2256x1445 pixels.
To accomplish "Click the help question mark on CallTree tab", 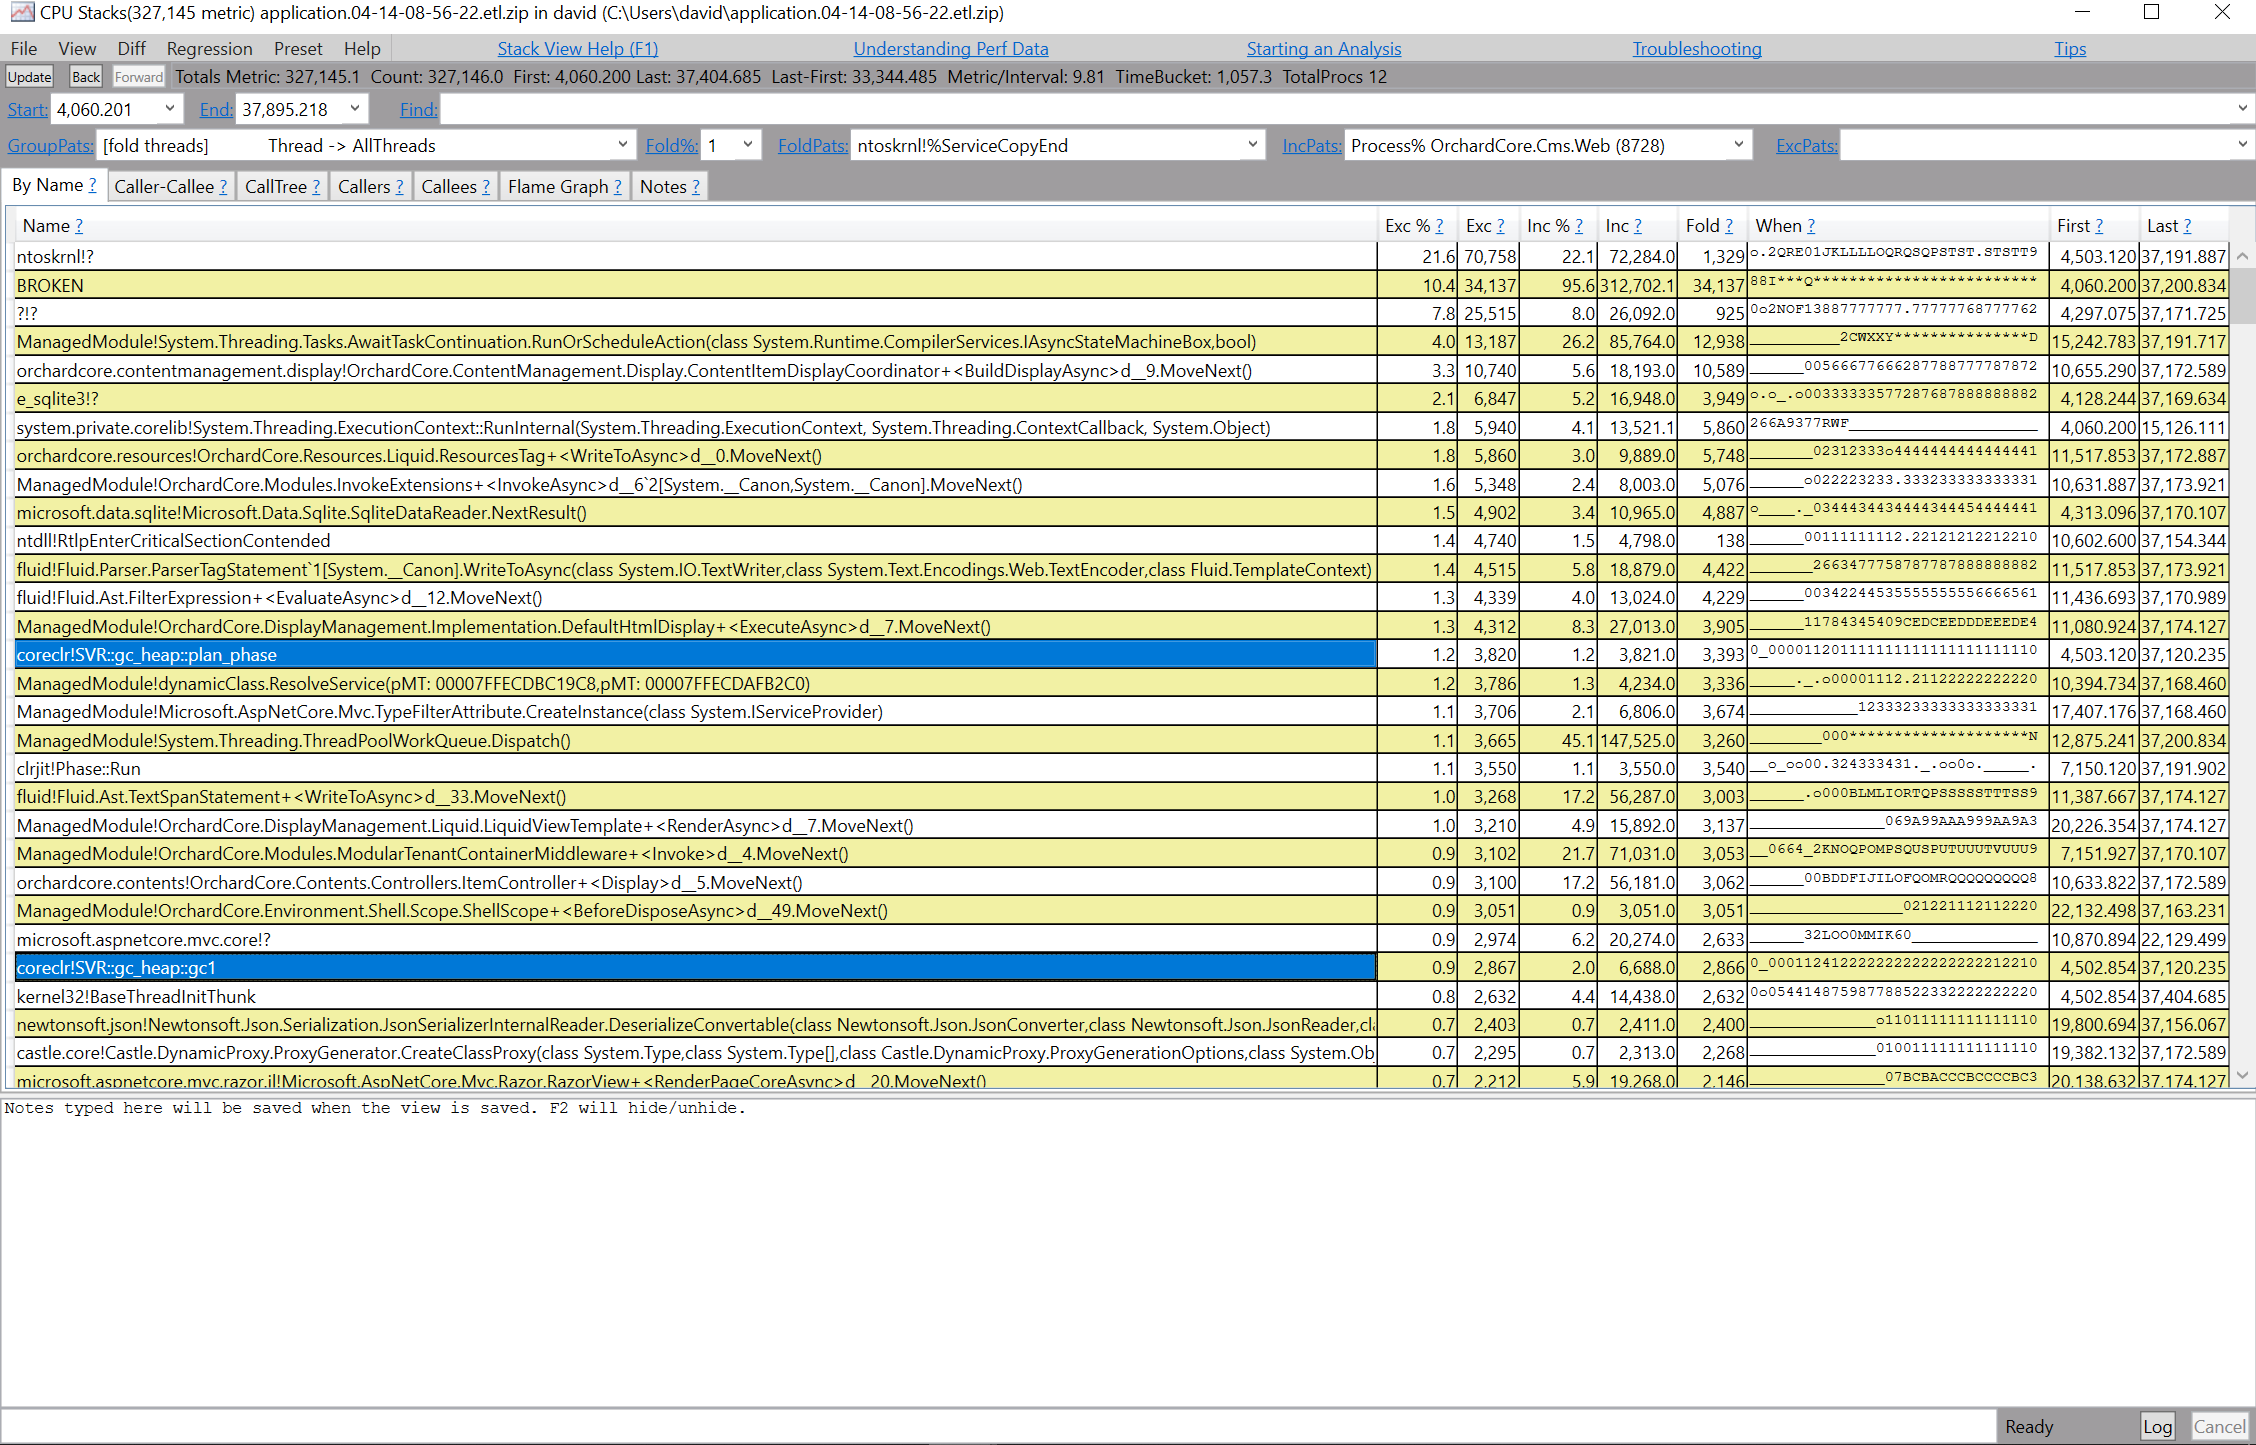I will [x=316, y=187].
